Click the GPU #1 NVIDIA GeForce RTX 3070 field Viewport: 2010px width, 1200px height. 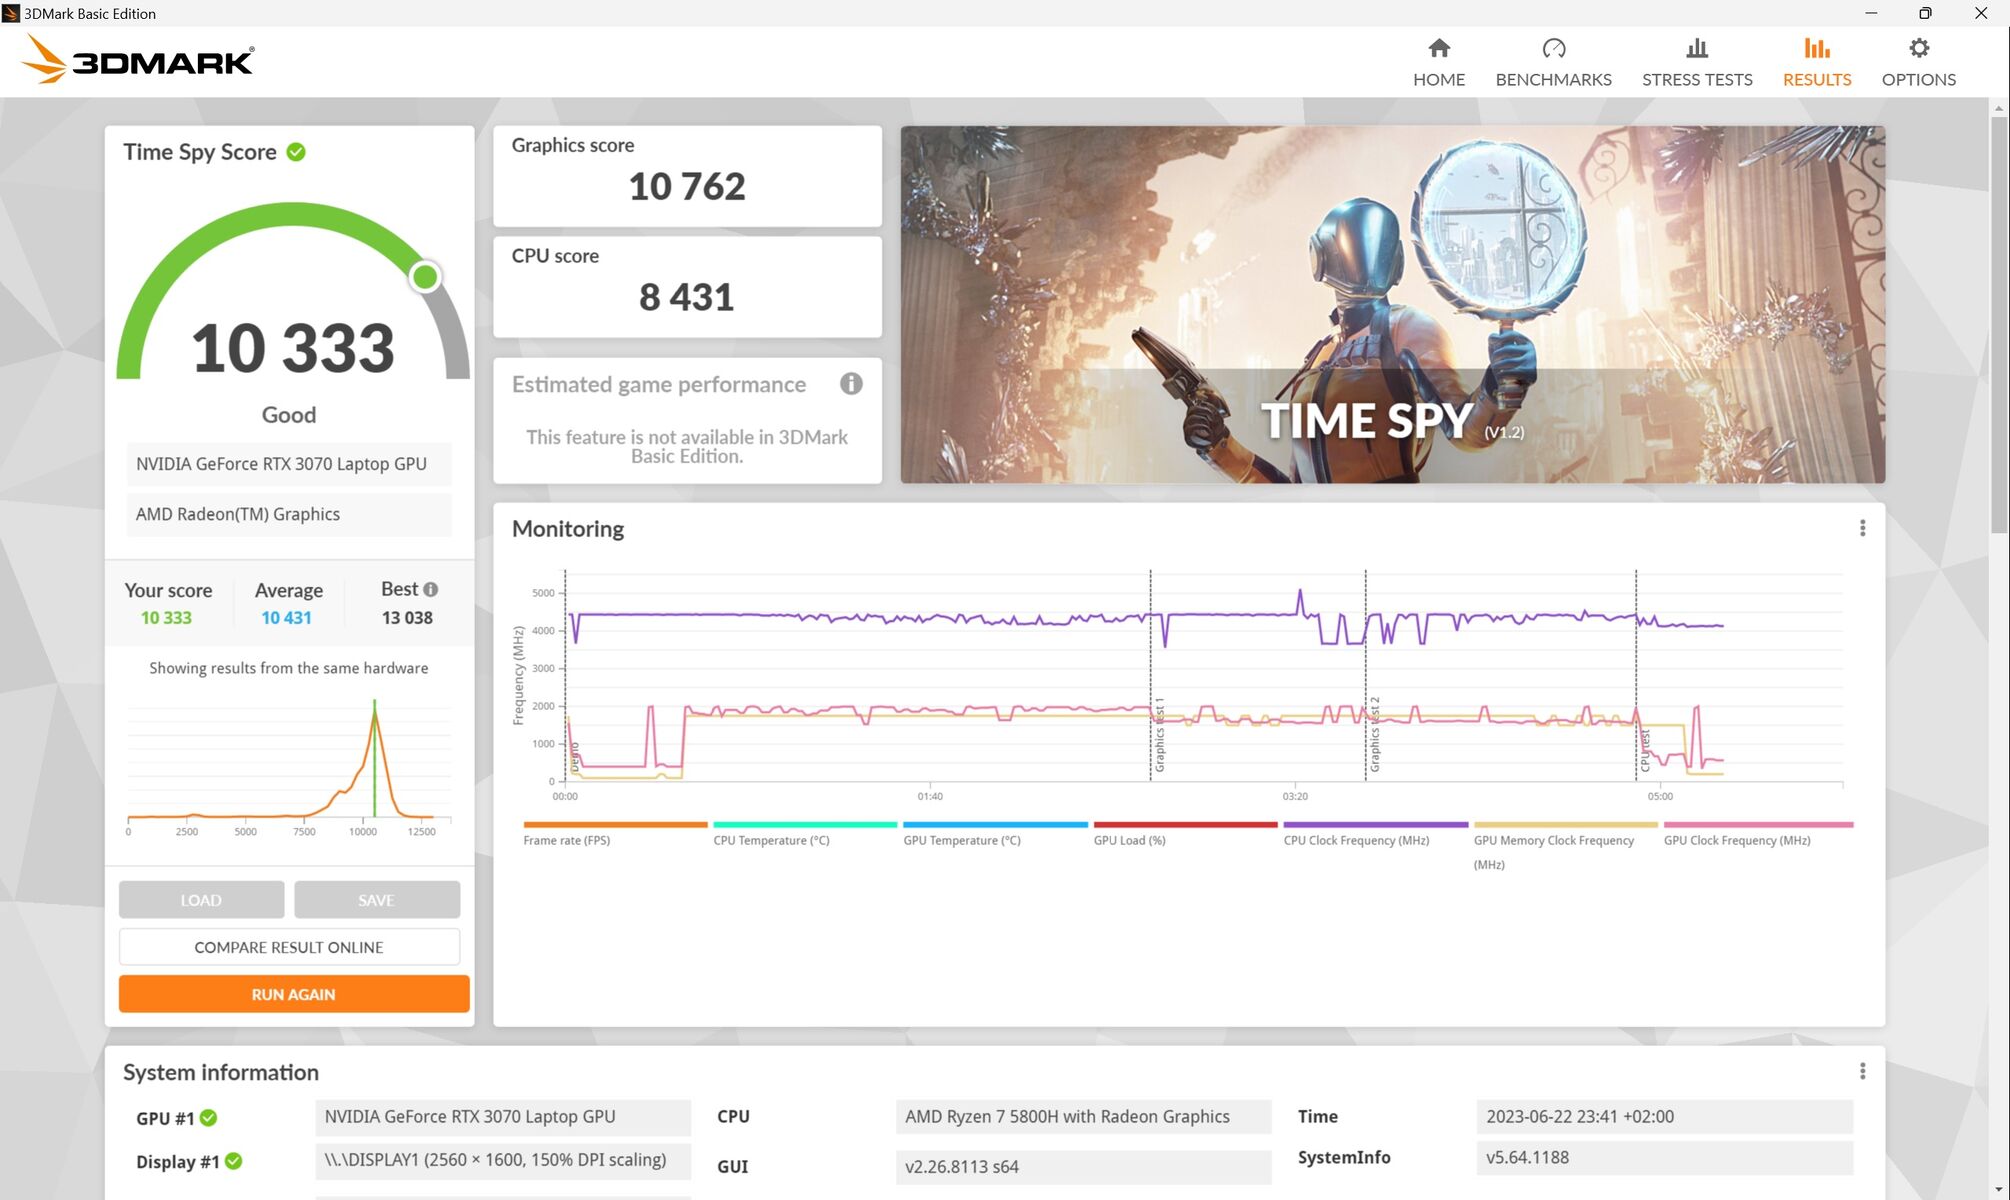[503, 1117]
